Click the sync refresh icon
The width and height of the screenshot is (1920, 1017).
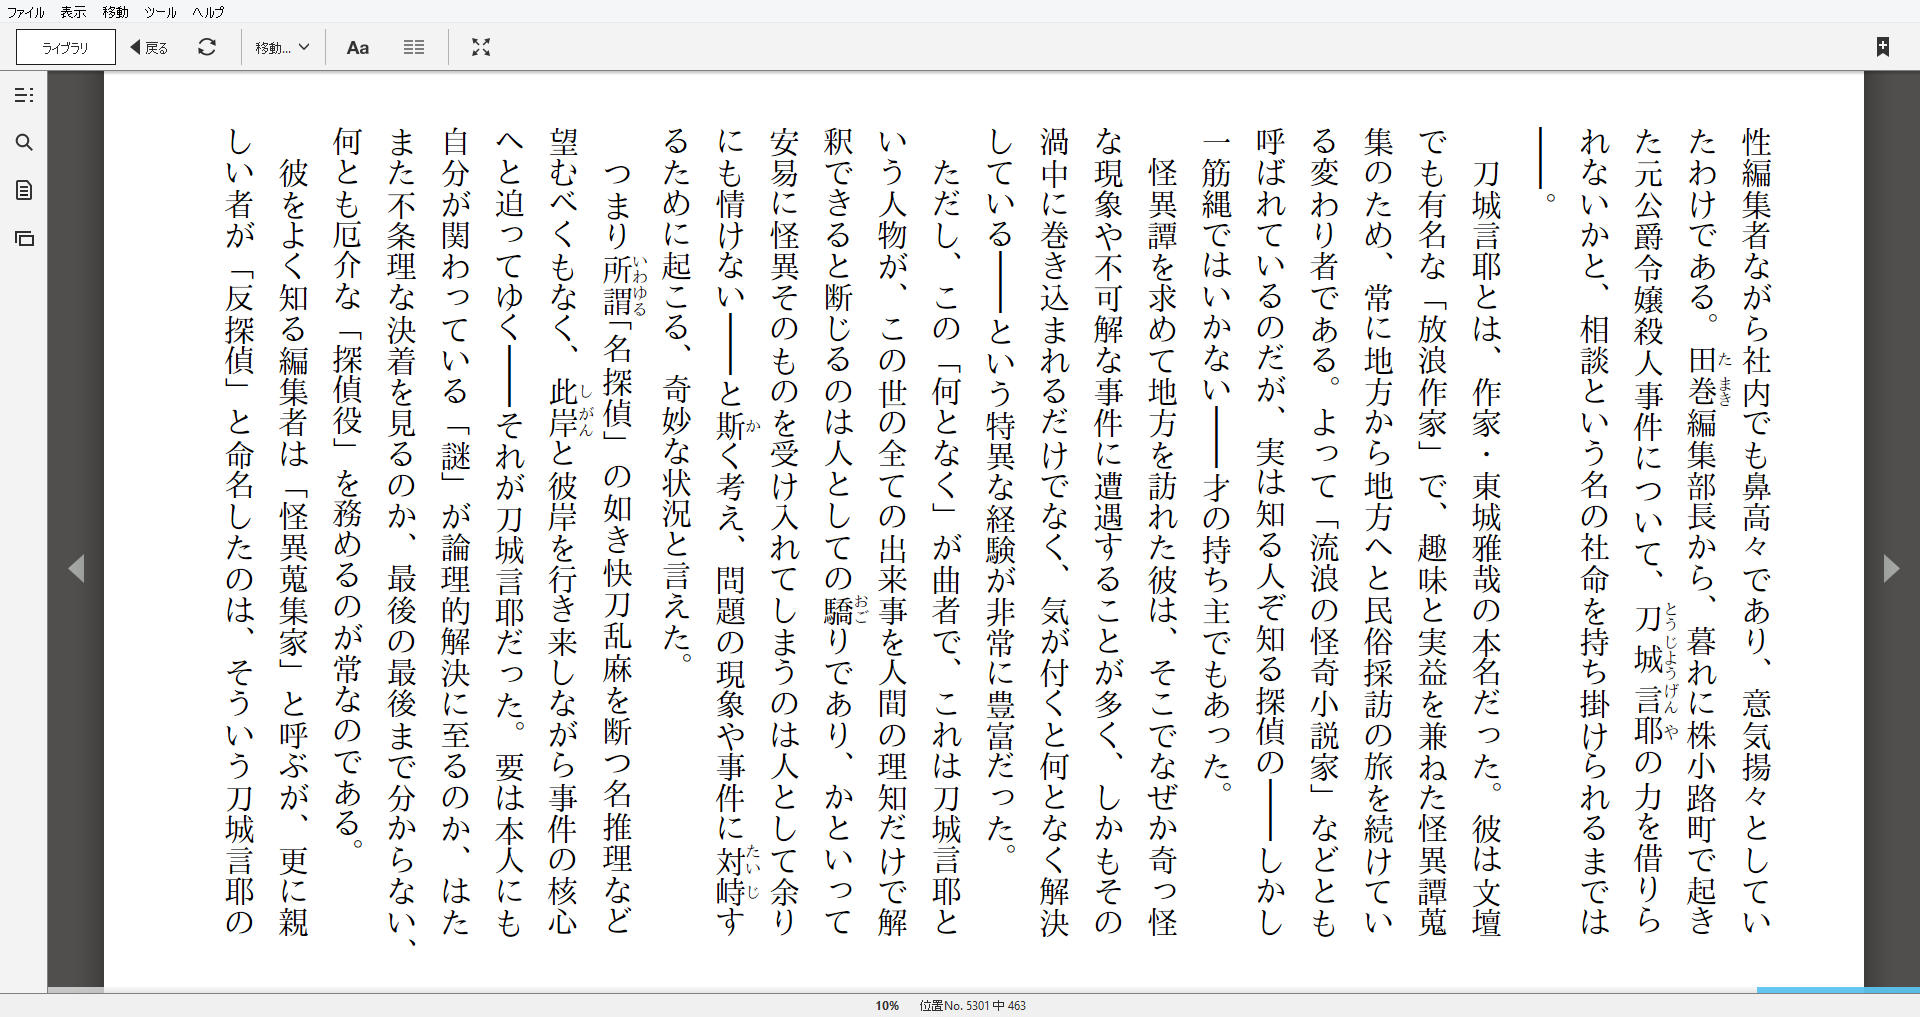tap(207, 47)
